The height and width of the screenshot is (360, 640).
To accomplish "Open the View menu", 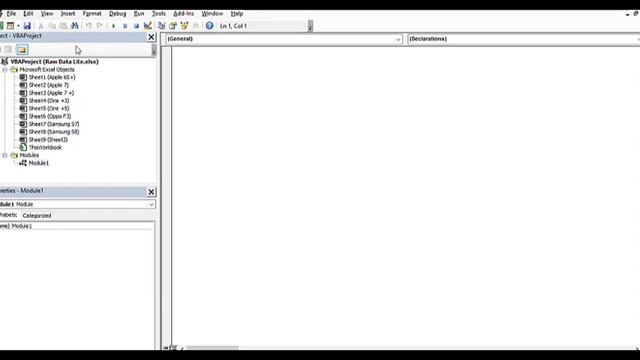I will [x=47, y=13].
